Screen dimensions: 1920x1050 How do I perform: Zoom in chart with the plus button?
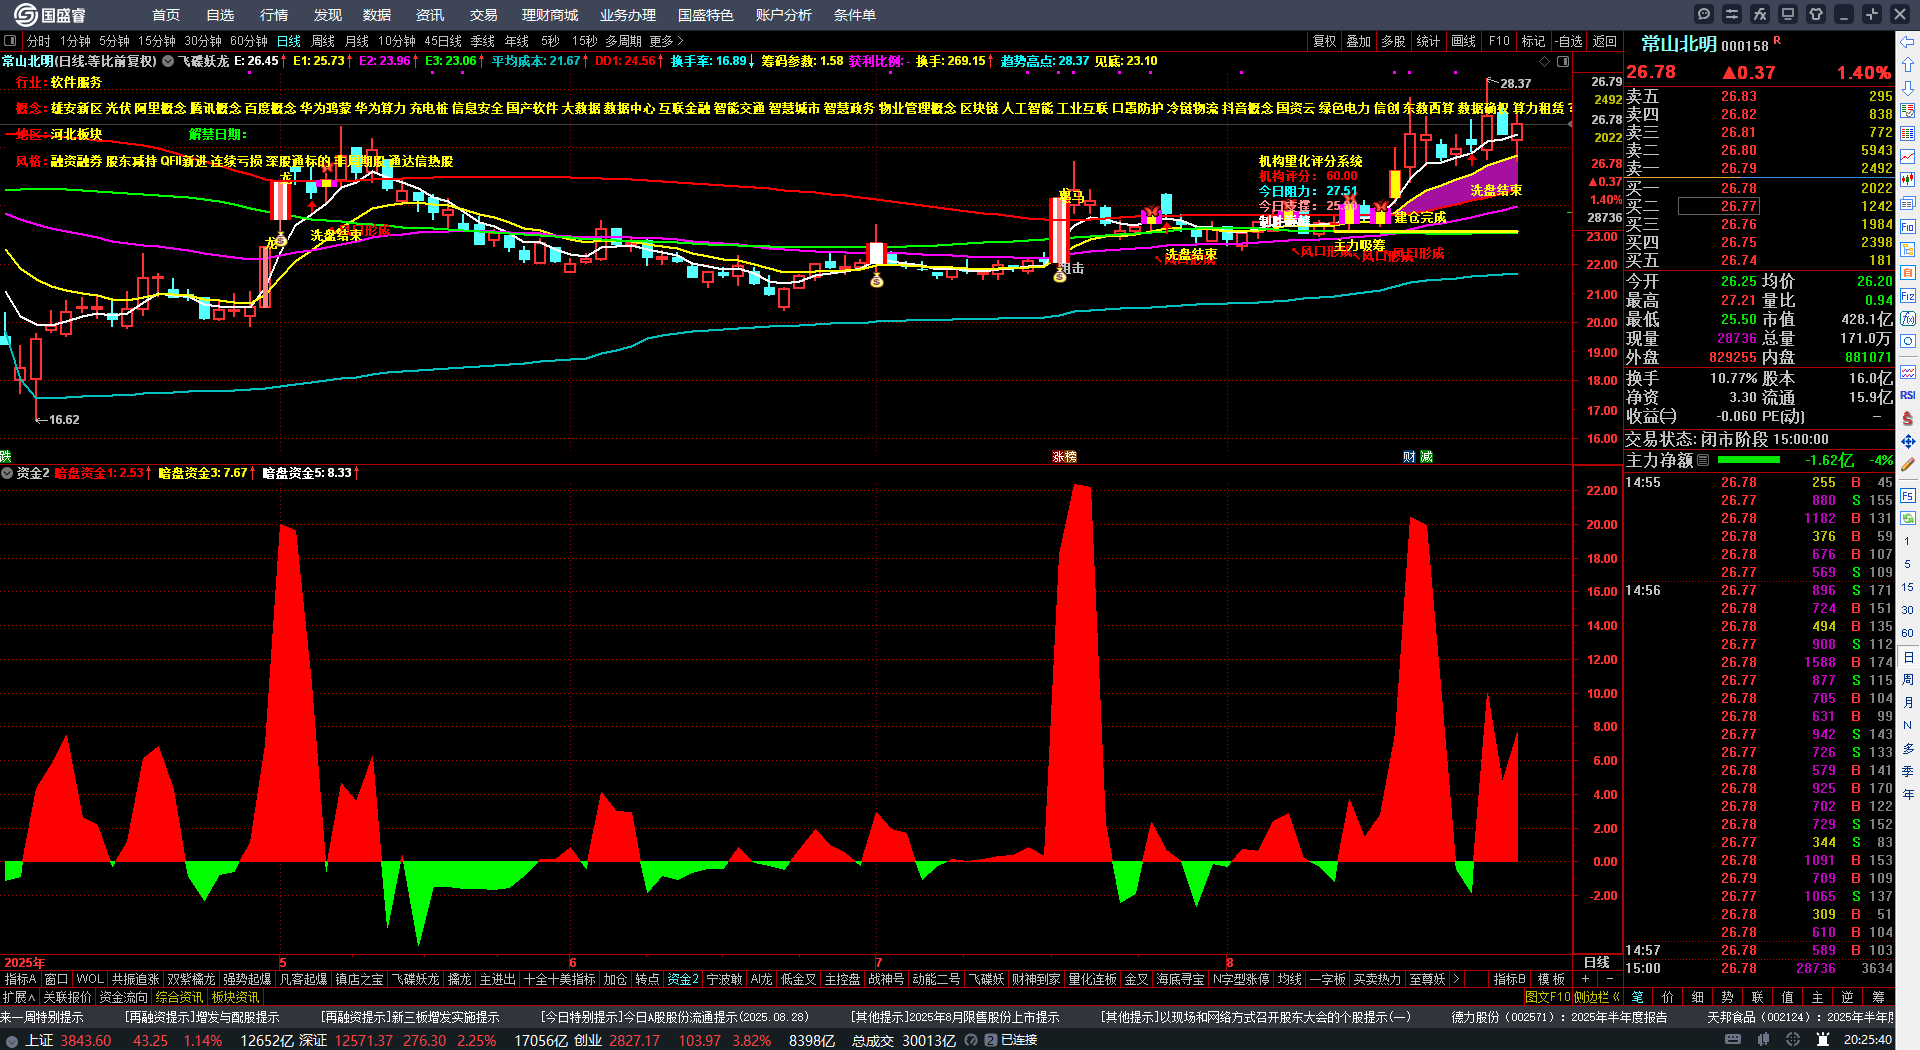[1585, 979]
